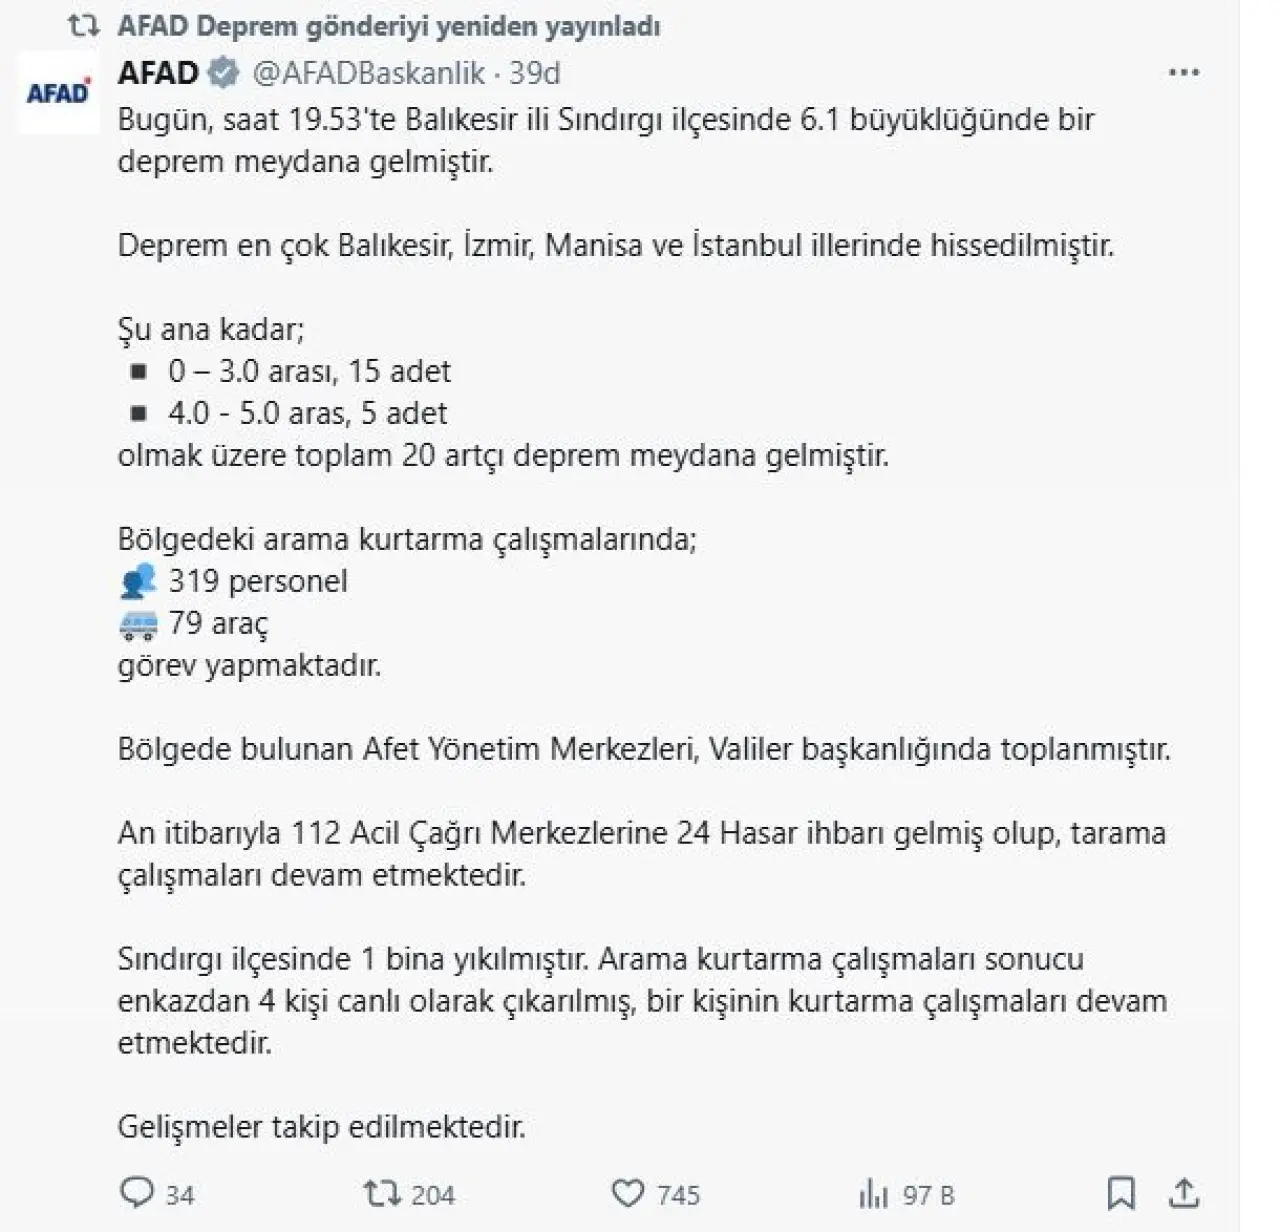Click the tweet text starting 'Bugün, saat 19.53'te'
The image size is (1280, 1232).
point(606,140)
